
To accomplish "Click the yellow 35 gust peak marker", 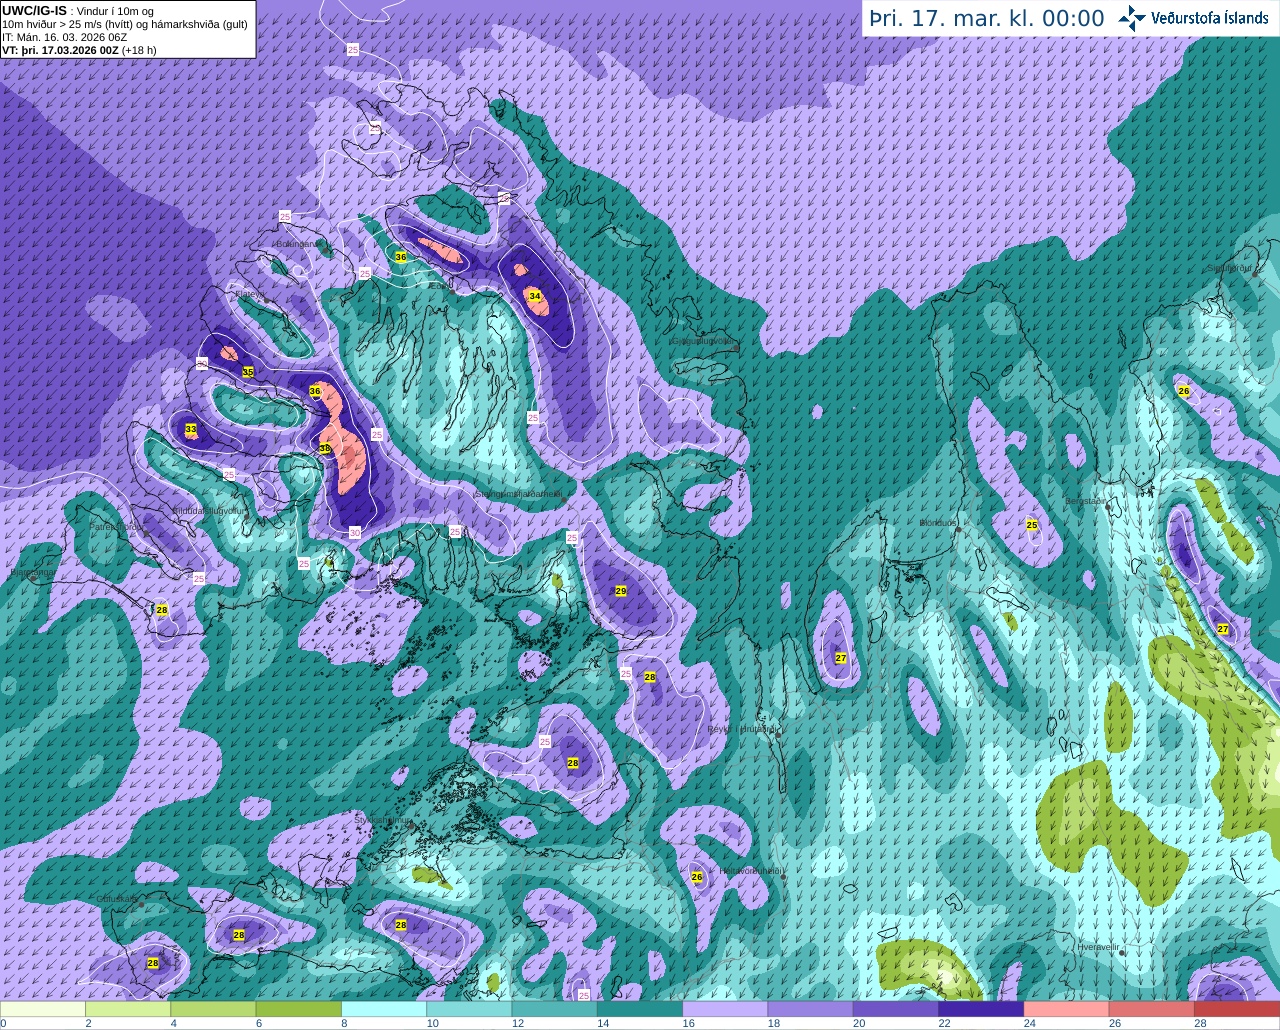I will click(248, 372).
